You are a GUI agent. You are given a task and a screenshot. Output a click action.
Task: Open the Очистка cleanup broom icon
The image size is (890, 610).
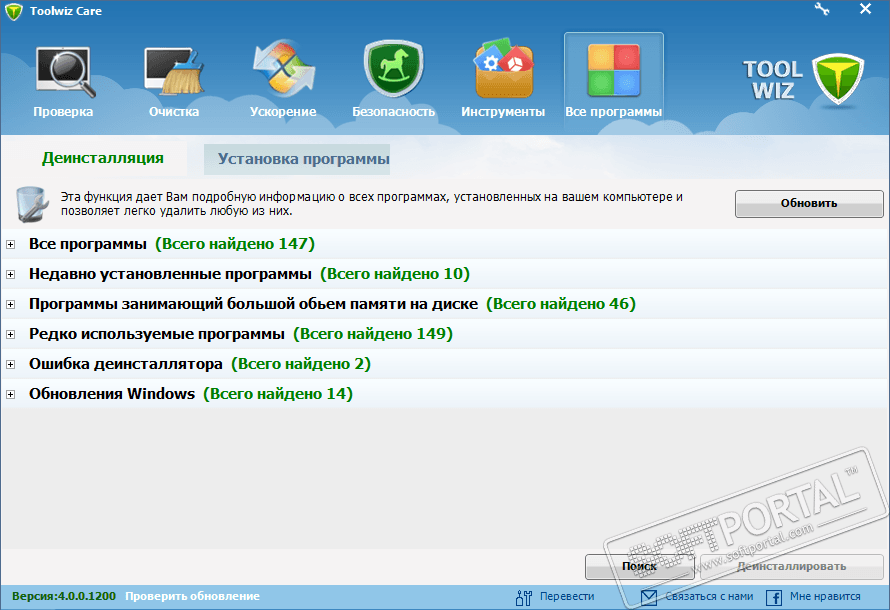click(x=173, y=72)
